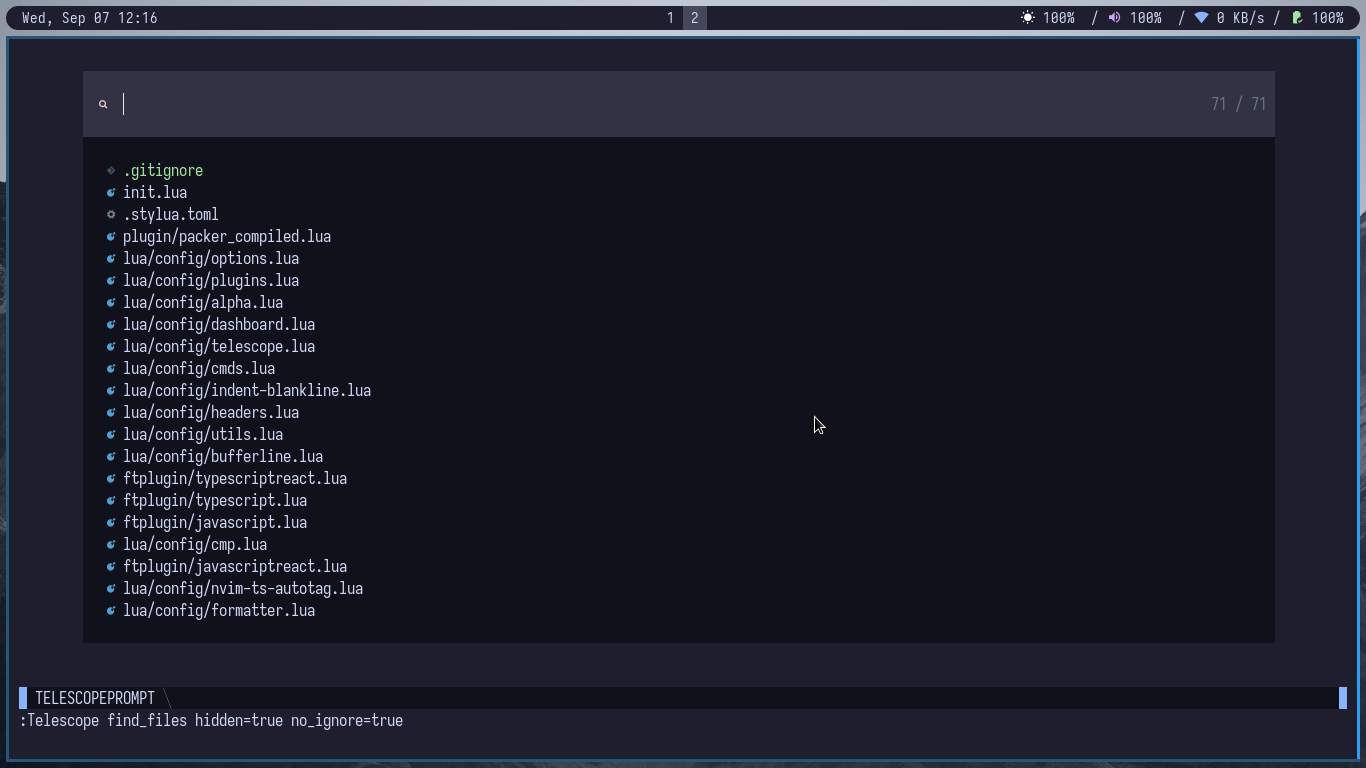Click the Lua icon beside lua/config/alpha.lua
This screenshot has width=1366, height=768.
(x=111, y=302)
